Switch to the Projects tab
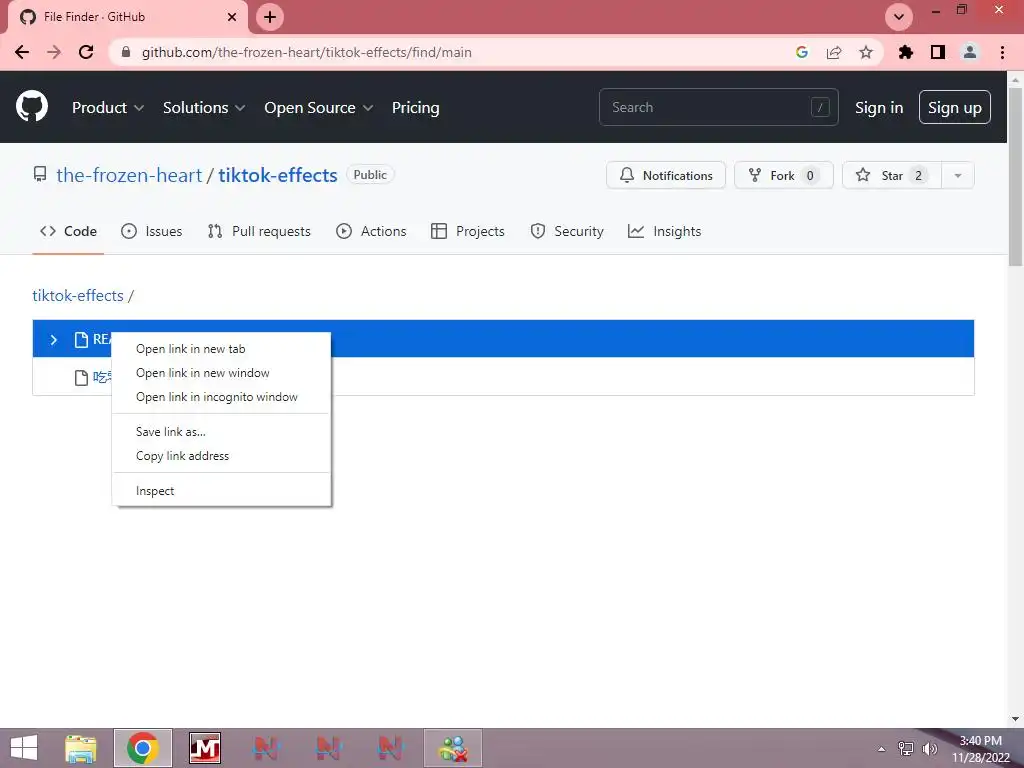The width and height of the screenshot is (1024, 768). 468,231
